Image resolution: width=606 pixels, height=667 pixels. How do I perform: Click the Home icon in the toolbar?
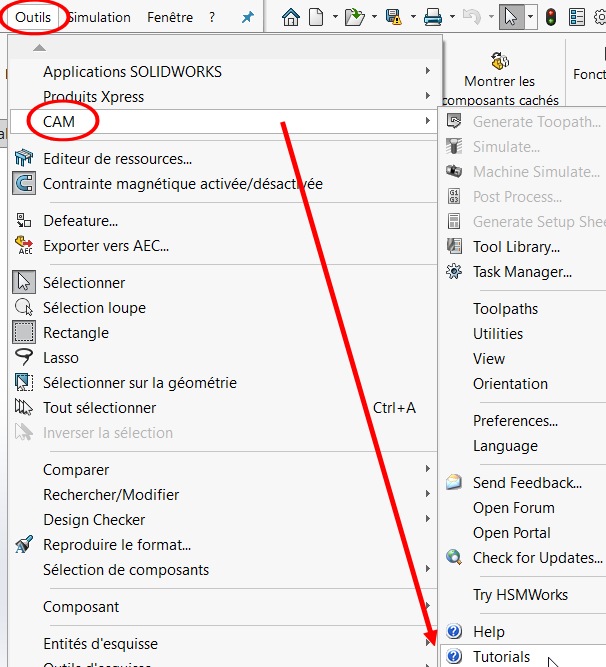pyautogui.click(x=291, y=17)
